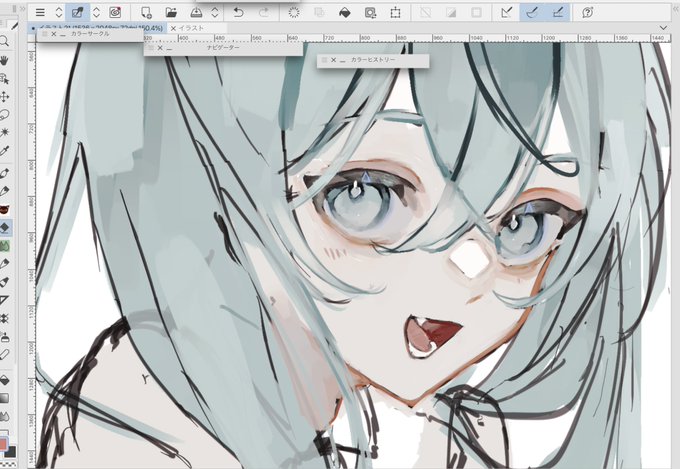Click the vertical ruler along canvas edge

click(31, 255)
